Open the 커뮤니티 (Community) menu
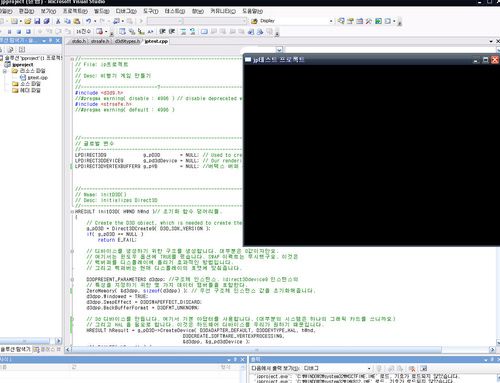The width and height of the screenshot is (500, 383). point(223,11)
